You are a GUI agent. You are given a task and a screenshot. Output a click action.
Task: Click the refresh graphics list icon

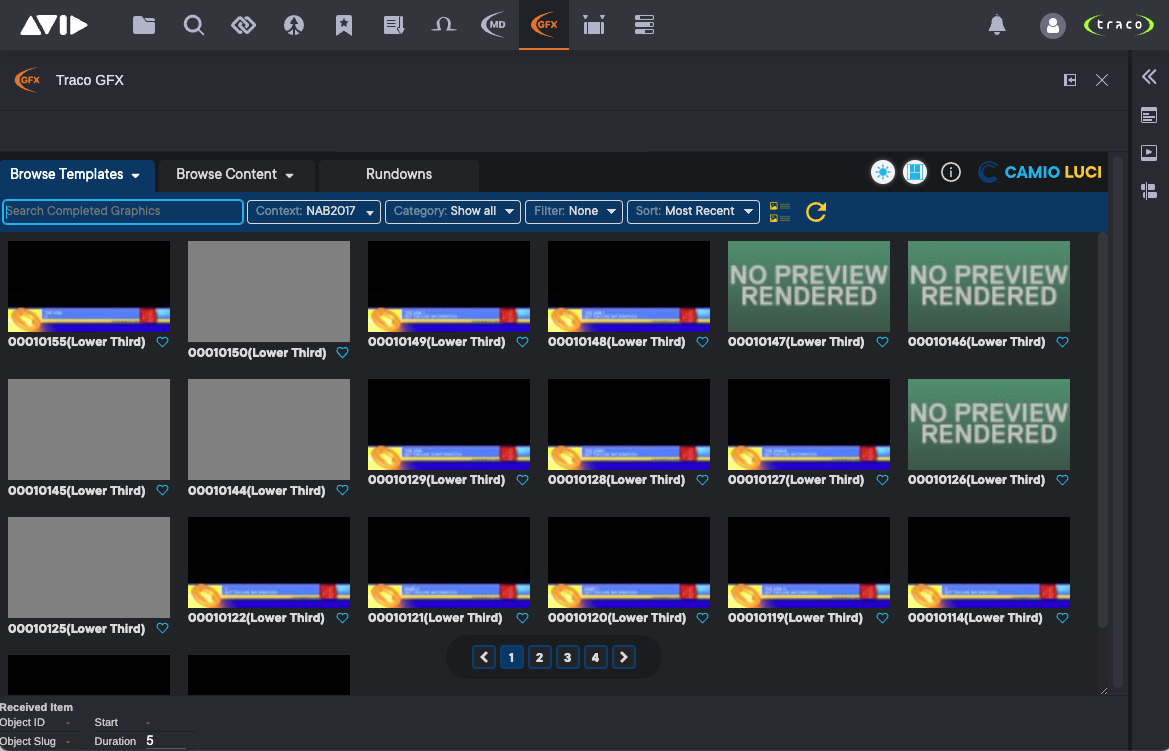click(x=816, y=211)
